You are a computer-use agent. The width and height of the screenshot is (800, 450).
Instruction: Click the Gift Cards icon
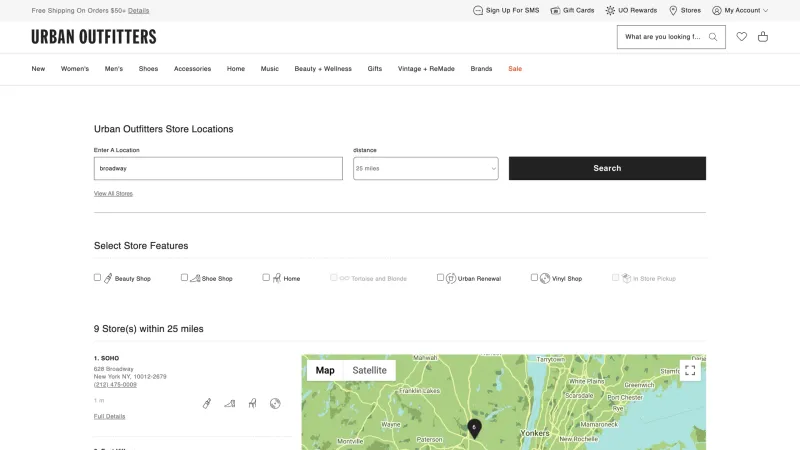[555, 10]
